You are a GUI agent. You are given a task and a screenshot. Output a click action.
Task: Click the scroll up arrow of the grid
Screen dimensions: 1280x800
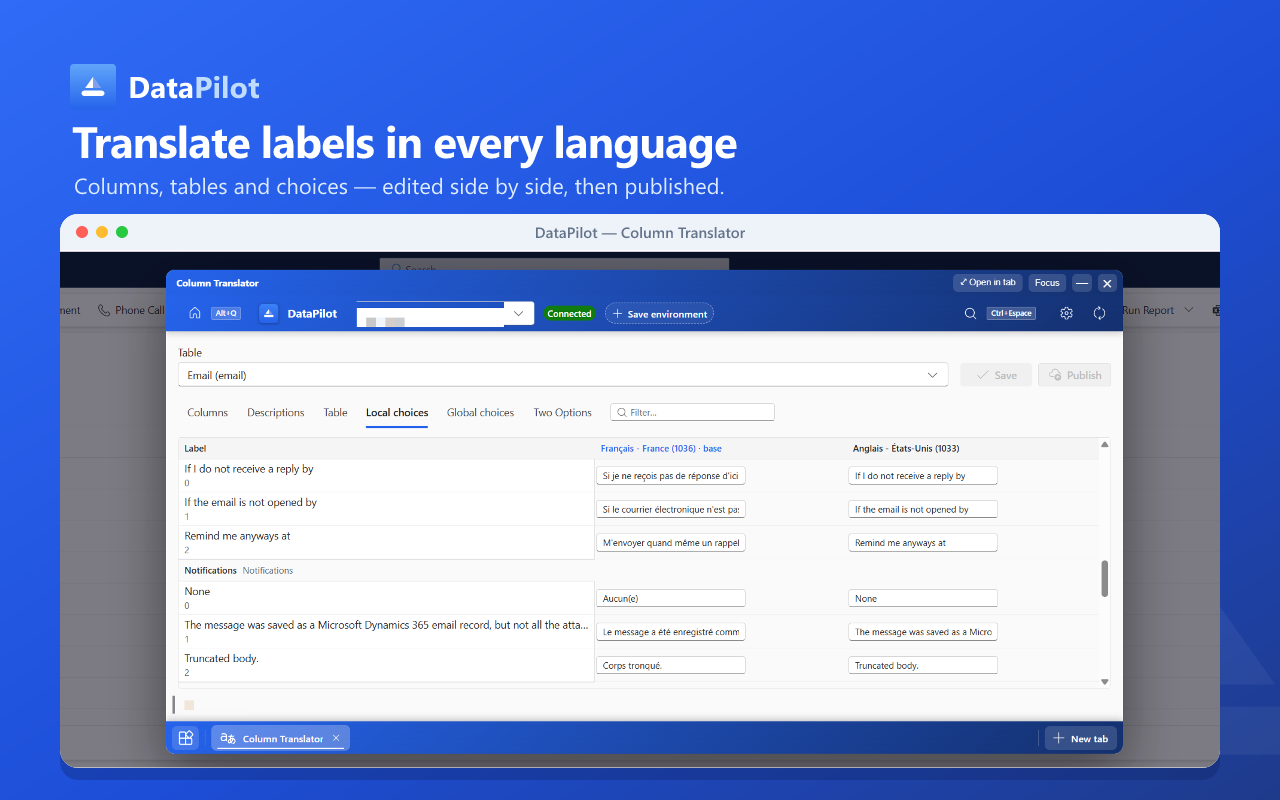coord(1105,445)
